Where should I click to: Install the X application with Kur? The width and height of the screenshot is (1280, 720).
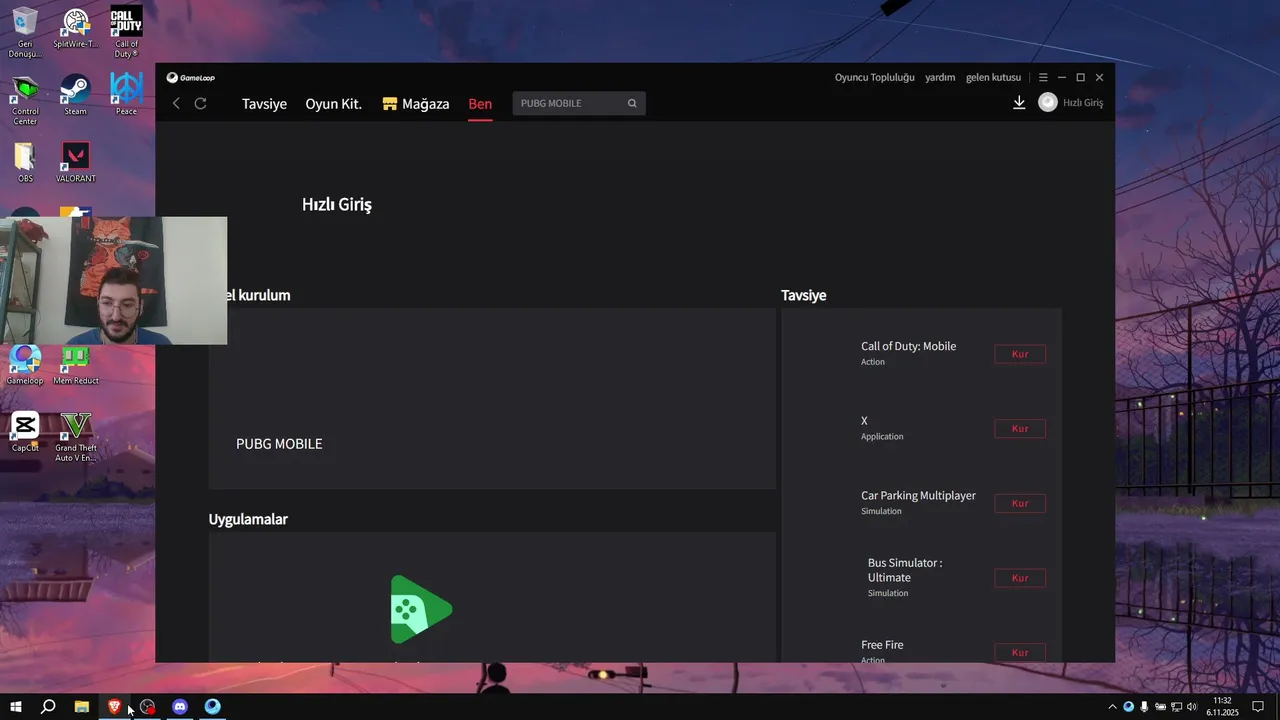coord(1020,428)
